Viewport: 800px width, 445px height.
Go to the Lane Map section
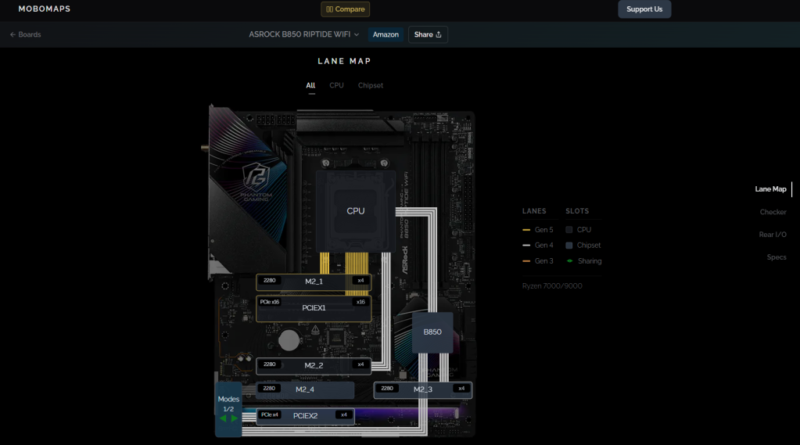770,189
